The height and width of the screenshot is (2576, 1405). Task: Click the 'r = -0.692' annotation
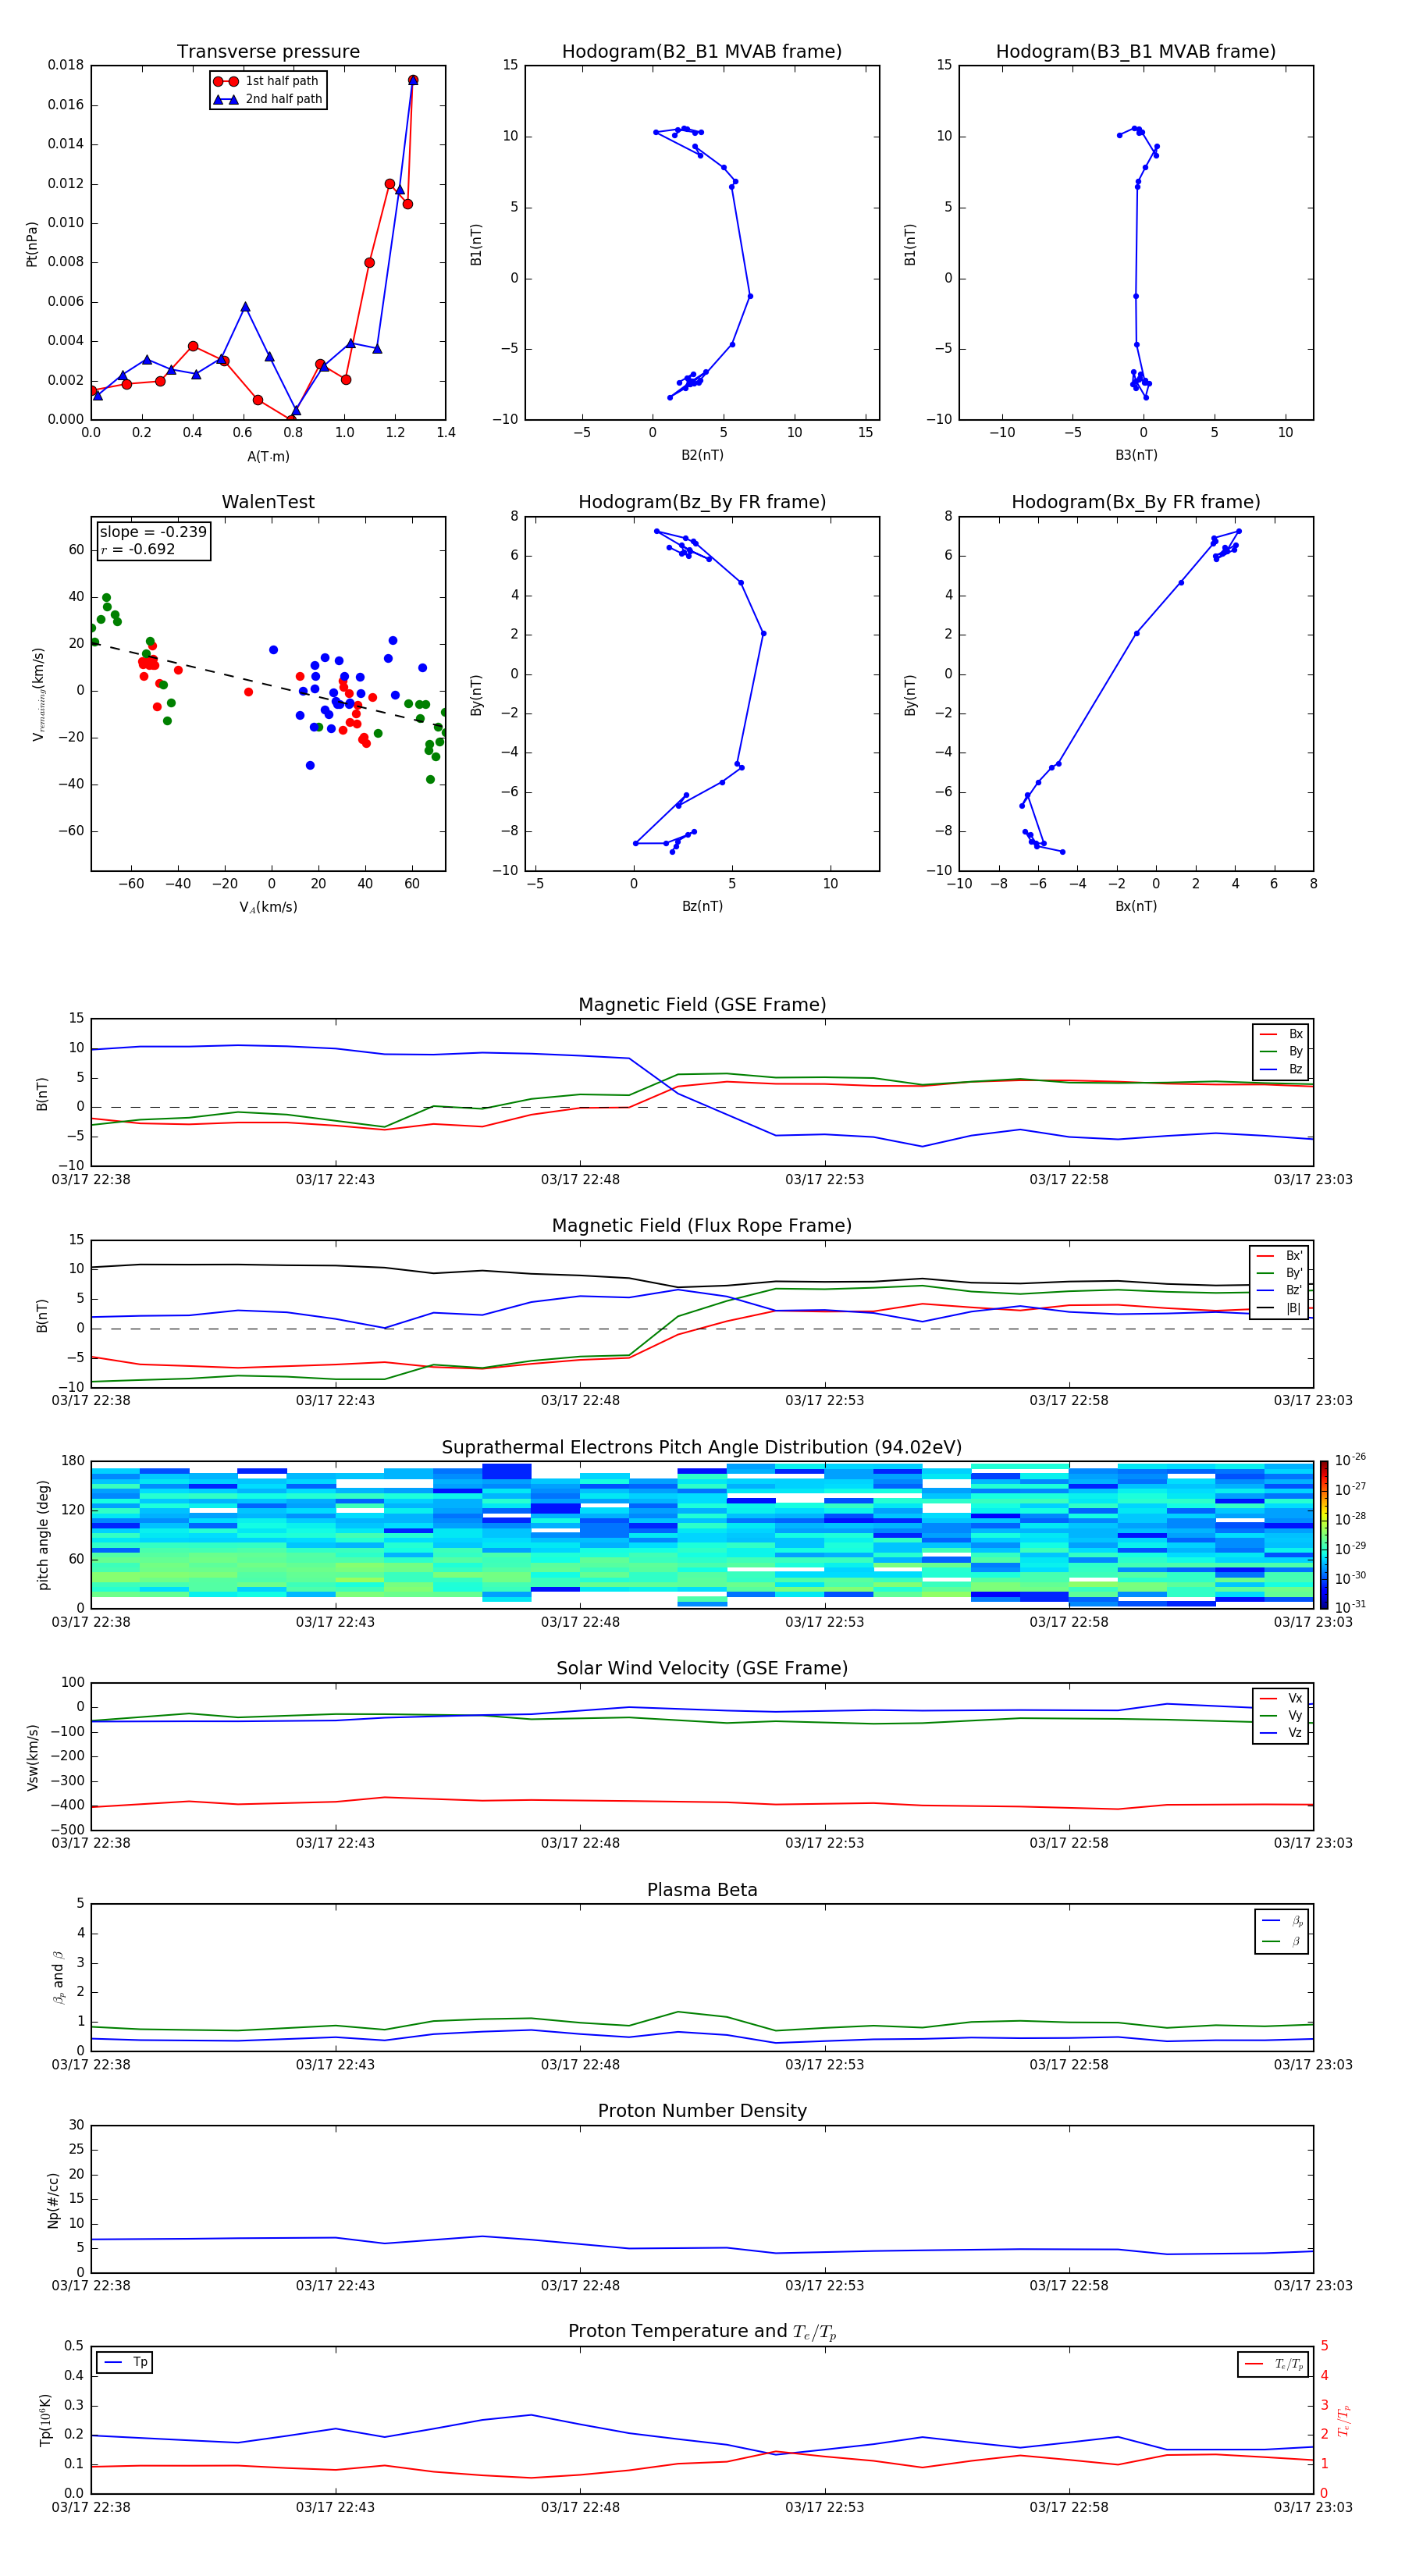click(138, 549)
